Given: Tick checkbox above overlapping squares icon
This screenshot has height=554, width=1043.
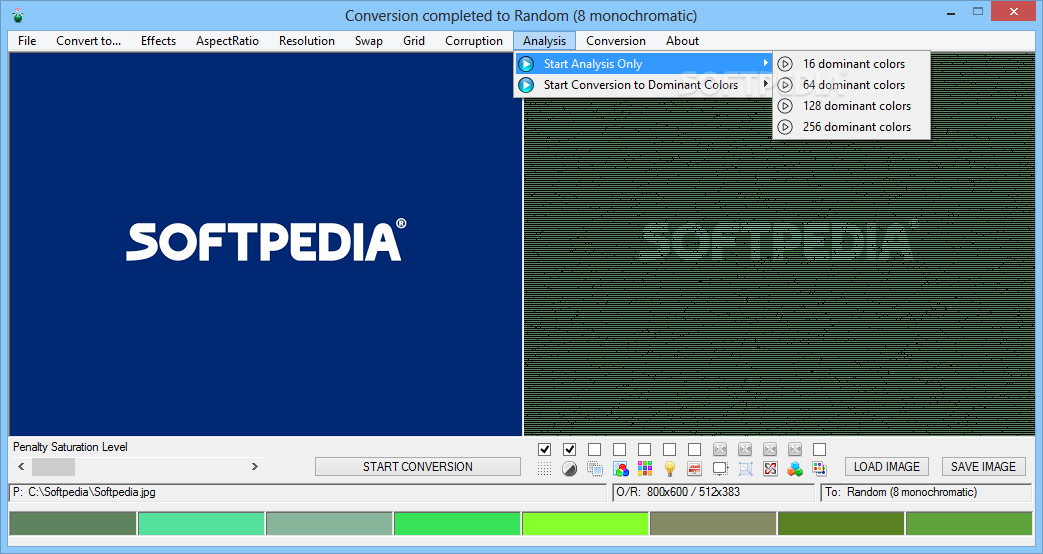Looking at the screenshot, I should [595, 450].
